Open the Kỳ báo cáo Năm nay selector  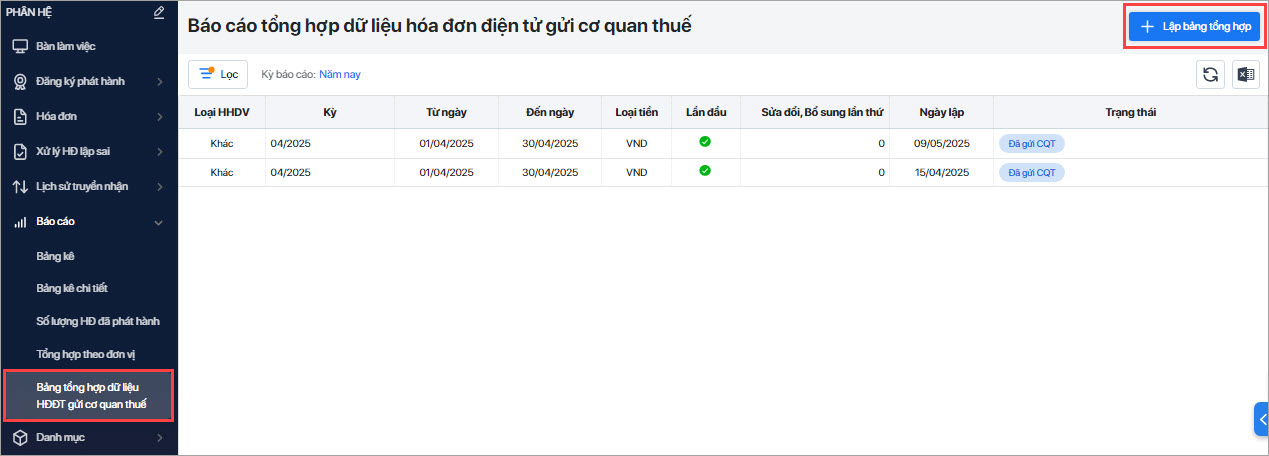340,75
